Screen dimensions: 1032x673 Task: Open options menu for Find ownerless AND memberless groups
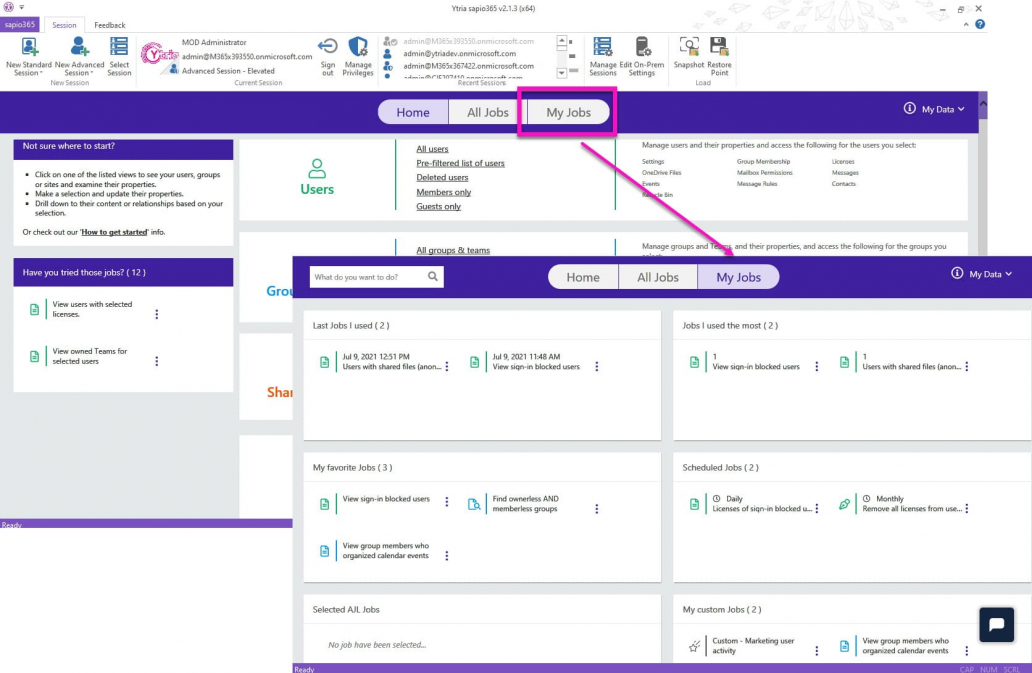(x=597, y=509)
